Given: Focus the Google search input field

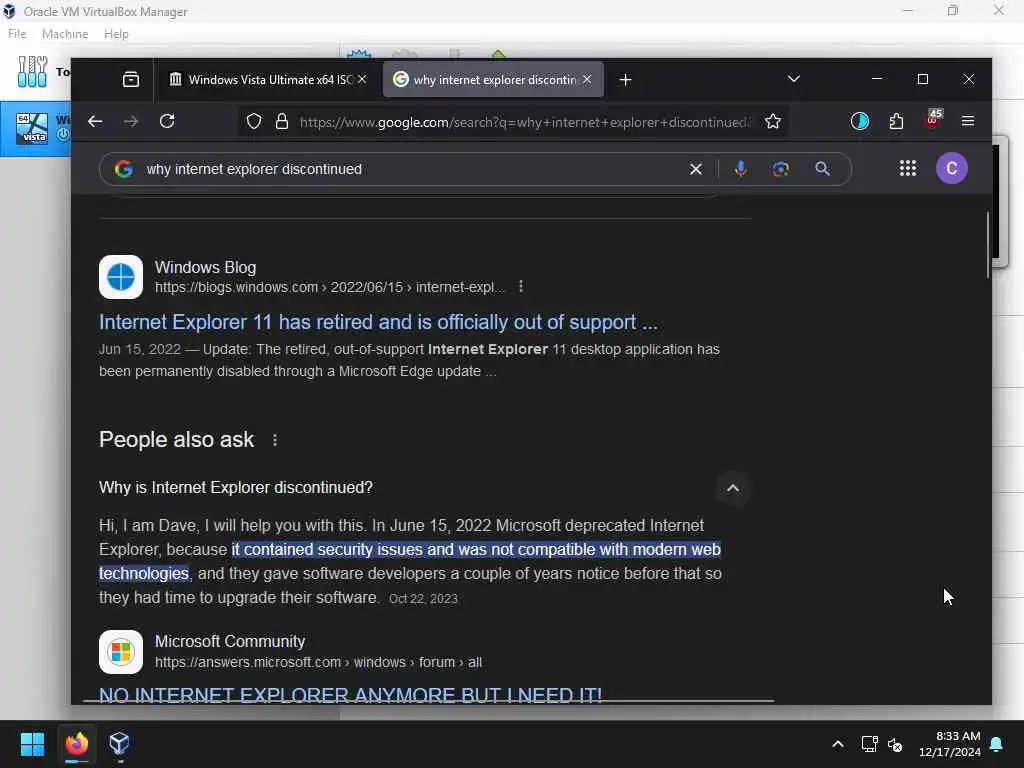Looking at the screenshot, I should click(413, 169).
